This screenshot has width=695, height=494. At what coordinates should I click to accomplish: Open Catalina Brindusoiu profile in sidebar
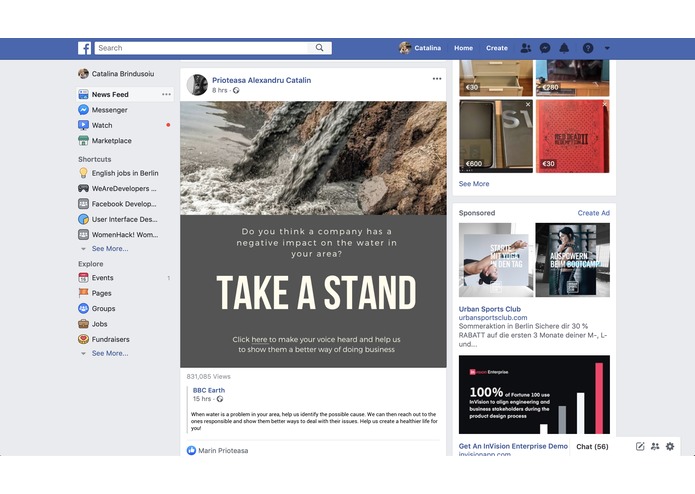click(x=123, y=74)
